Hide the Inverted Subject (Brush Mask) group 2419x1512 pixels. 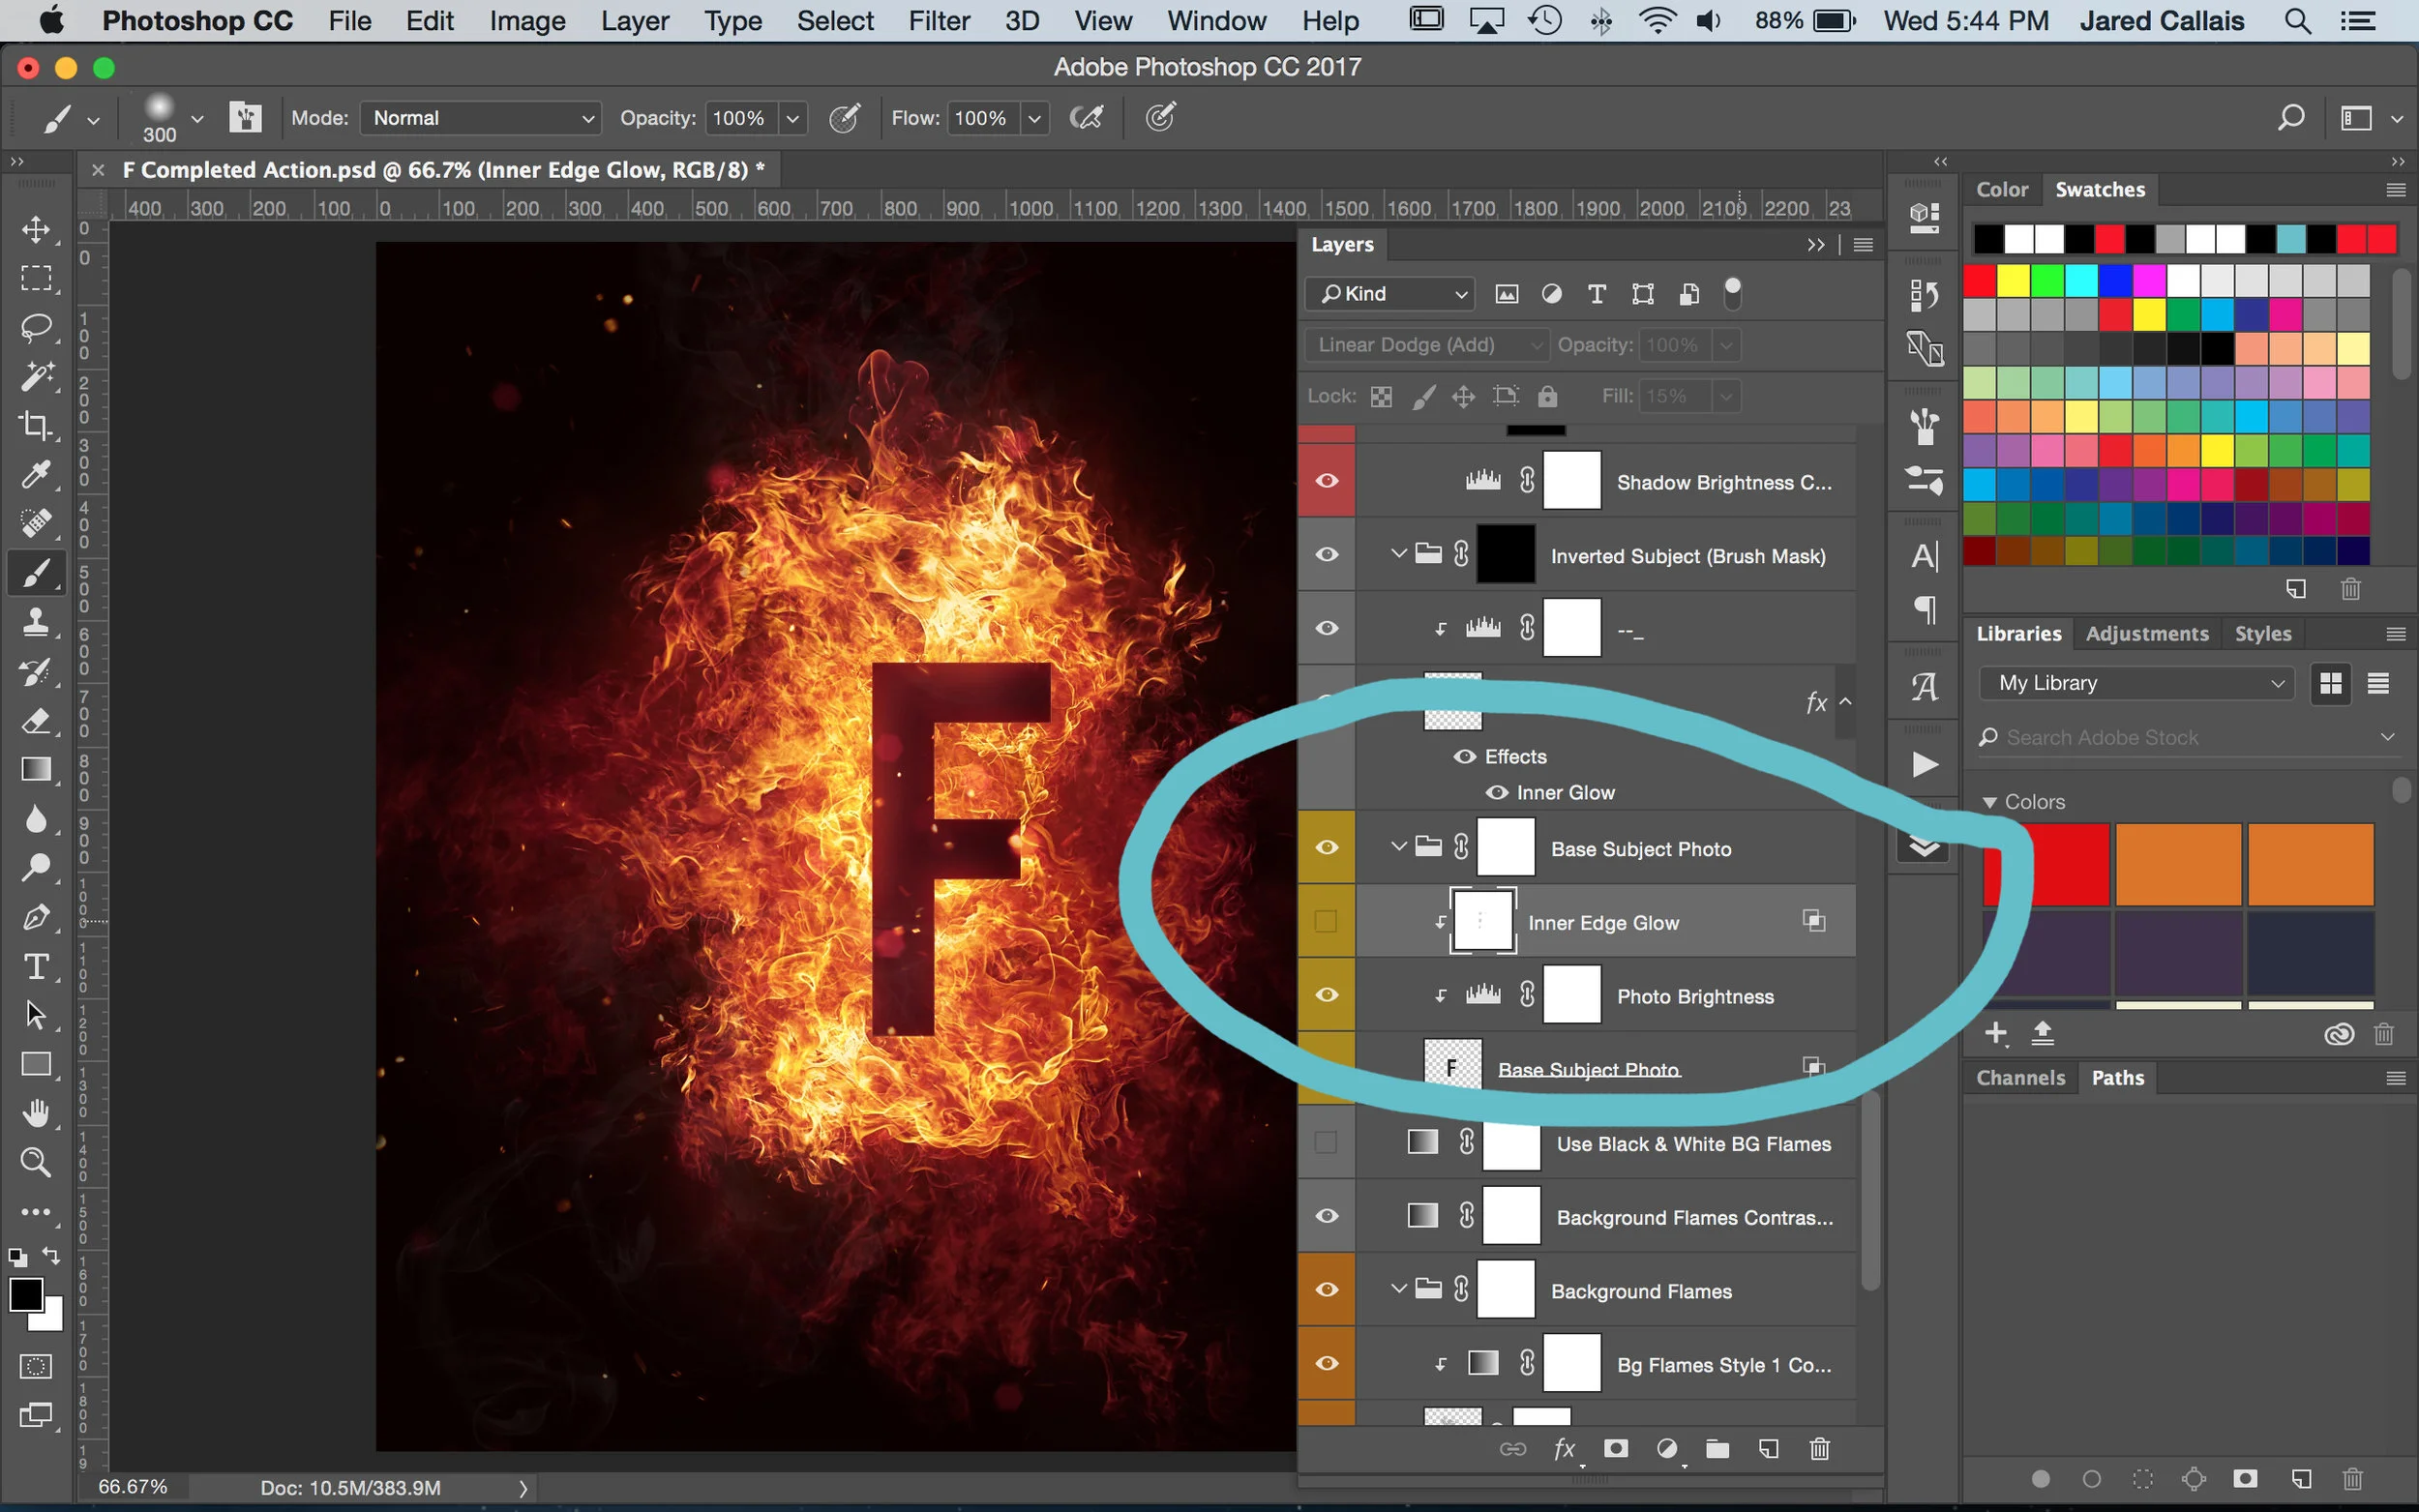tap(1327, 555)
